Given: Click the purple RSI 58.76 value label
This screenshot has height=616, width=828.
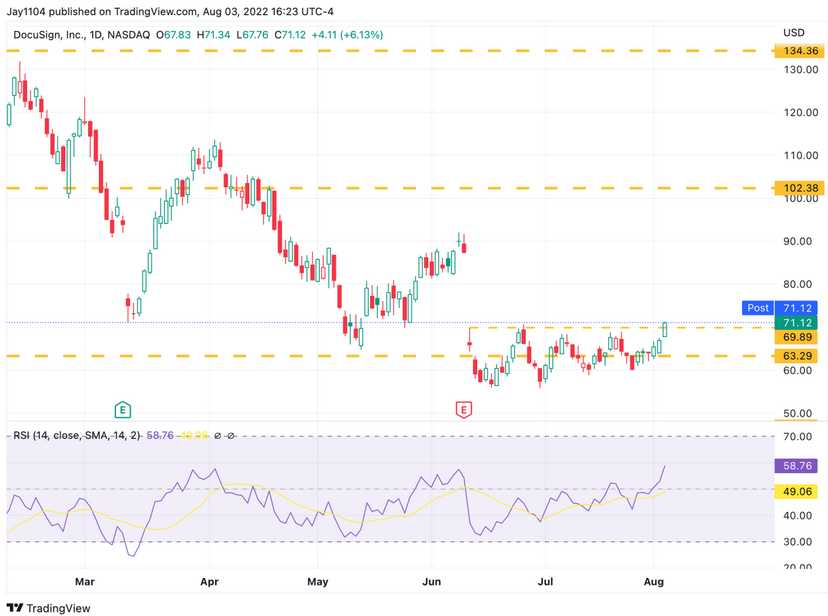Looking at the screenshot, I should click(797, 466).
